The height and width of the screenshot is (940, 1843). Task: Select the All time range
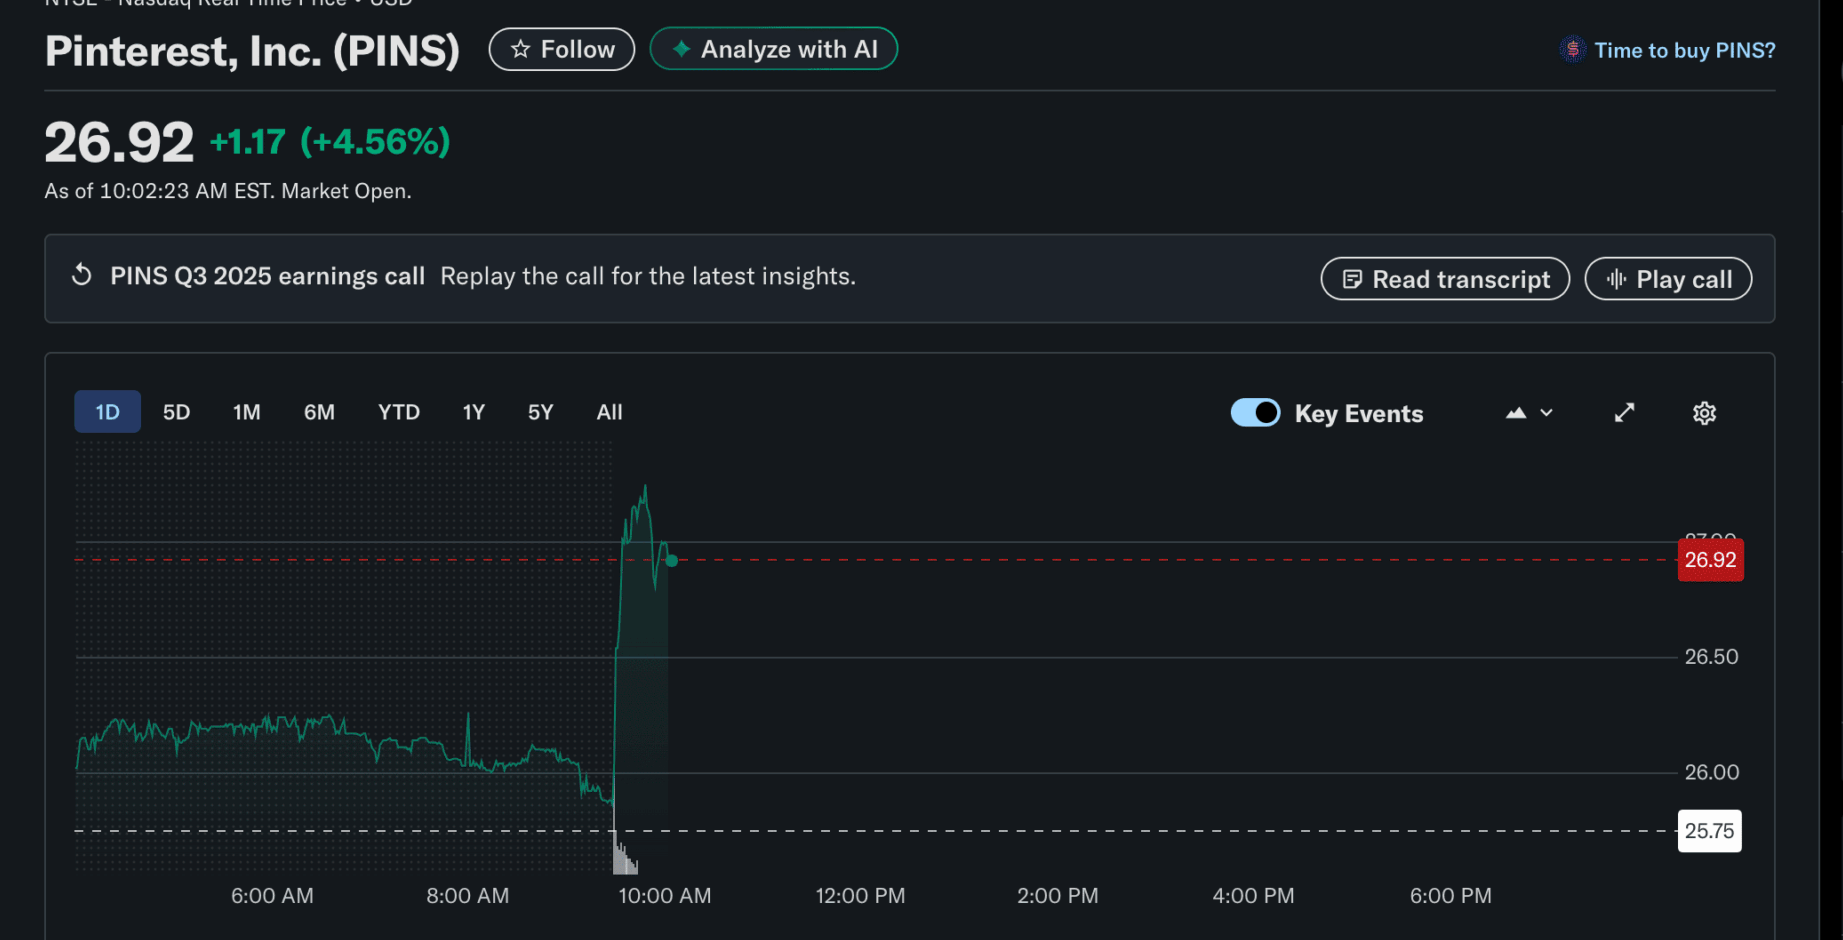[x=609, y=412]
